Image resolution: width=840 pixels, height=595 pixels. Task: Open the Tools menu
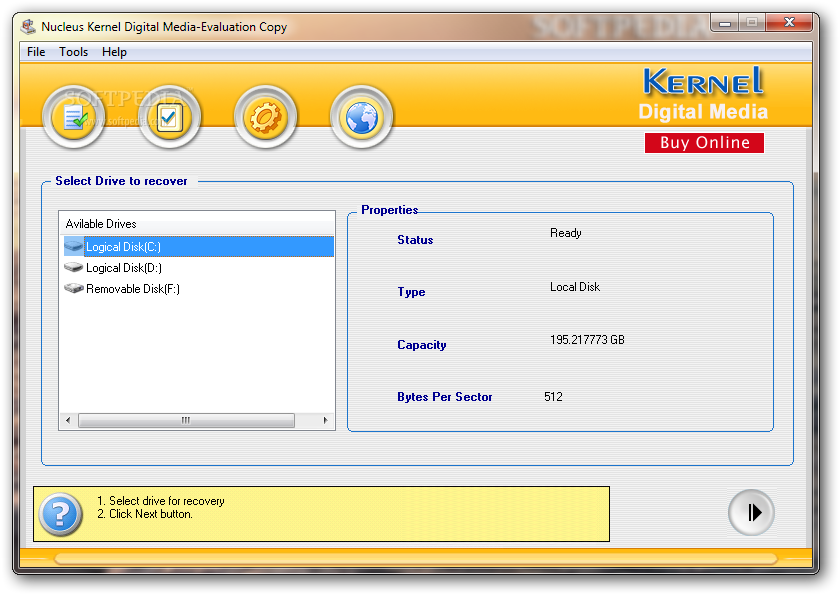click(x=73, y=52)
